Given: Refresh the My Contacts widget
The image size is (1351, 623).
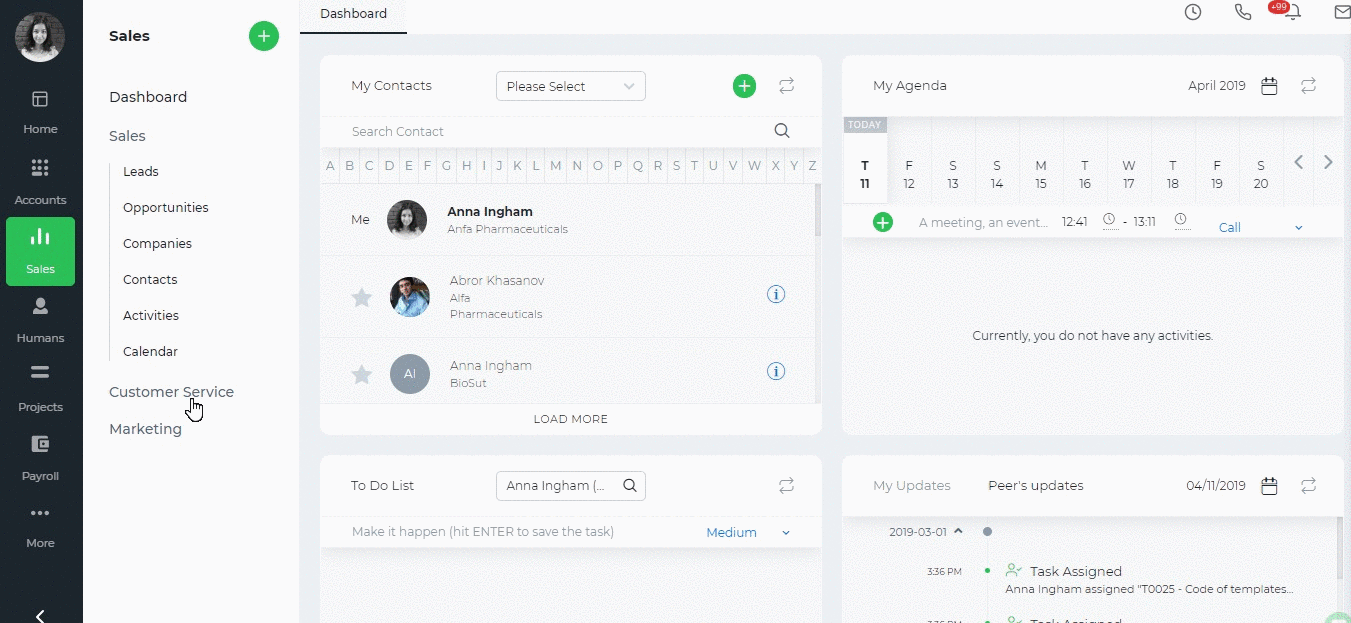Looking at the screenshot, I should [787, 86].
